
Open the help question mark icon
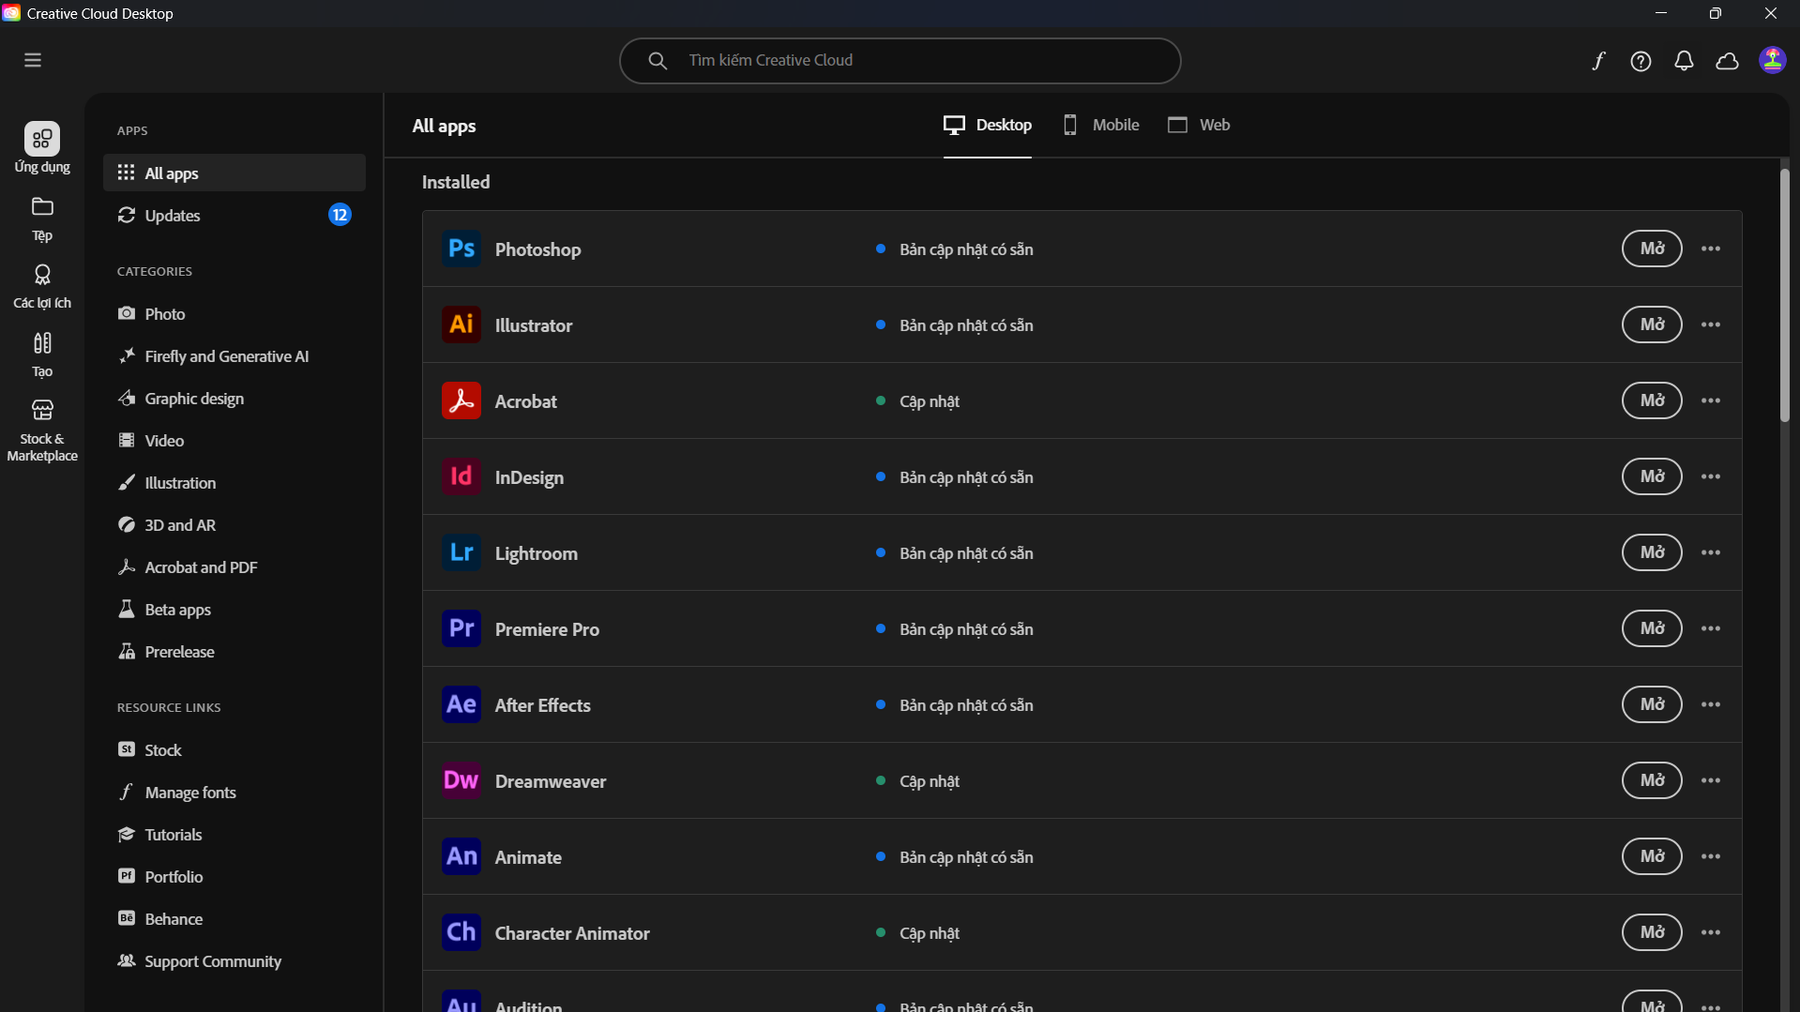1640,61
